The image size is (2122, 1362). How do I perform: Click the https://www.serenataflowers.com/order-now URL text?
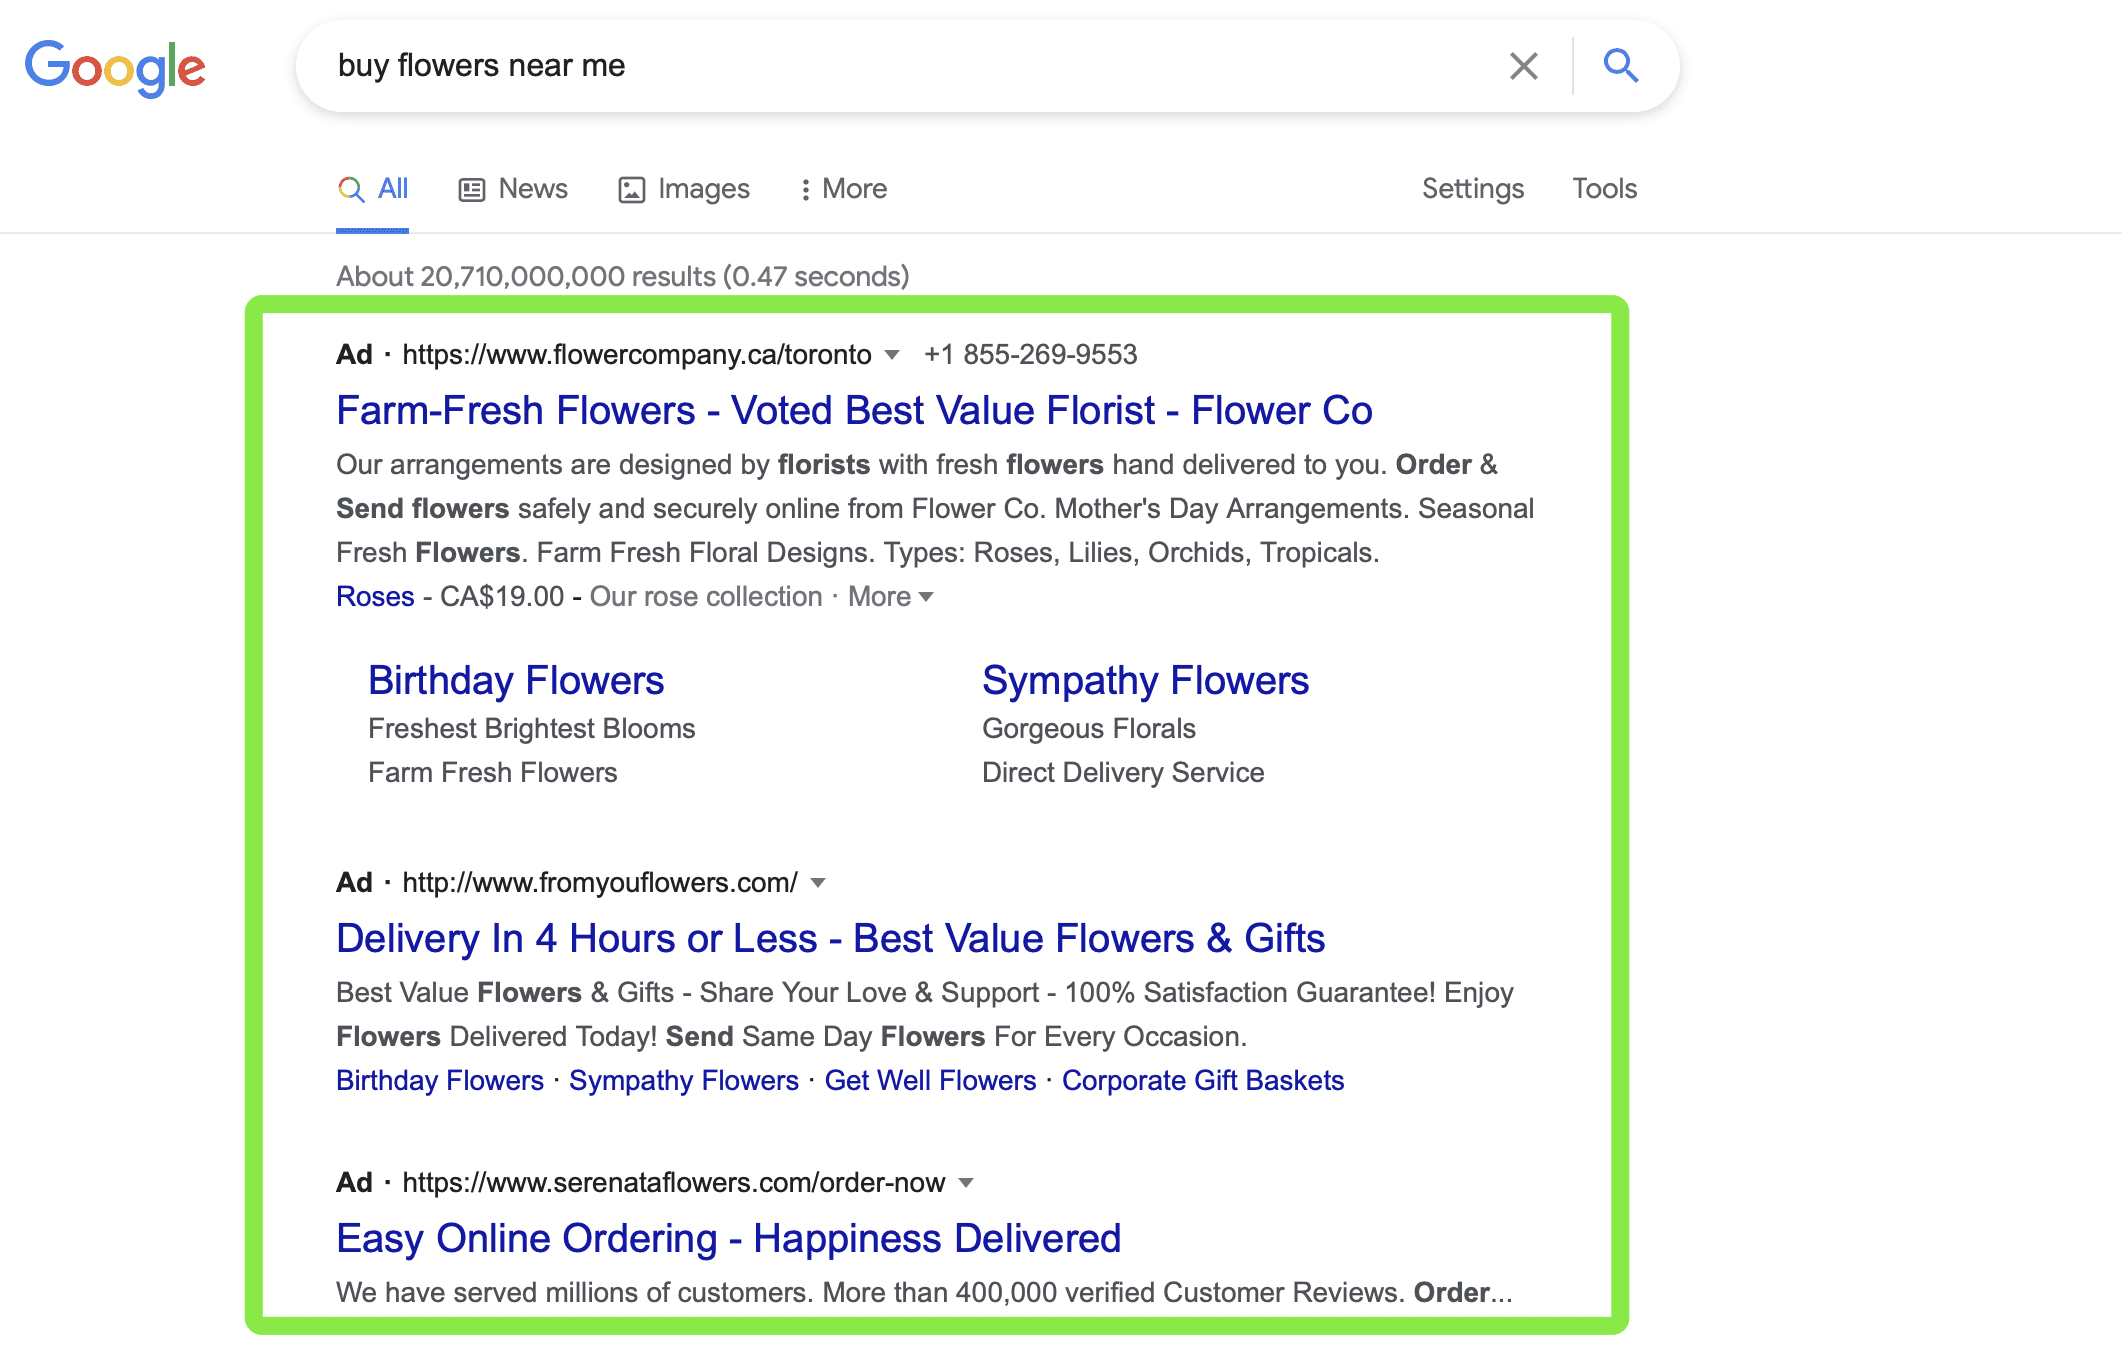click(674, 1183)
